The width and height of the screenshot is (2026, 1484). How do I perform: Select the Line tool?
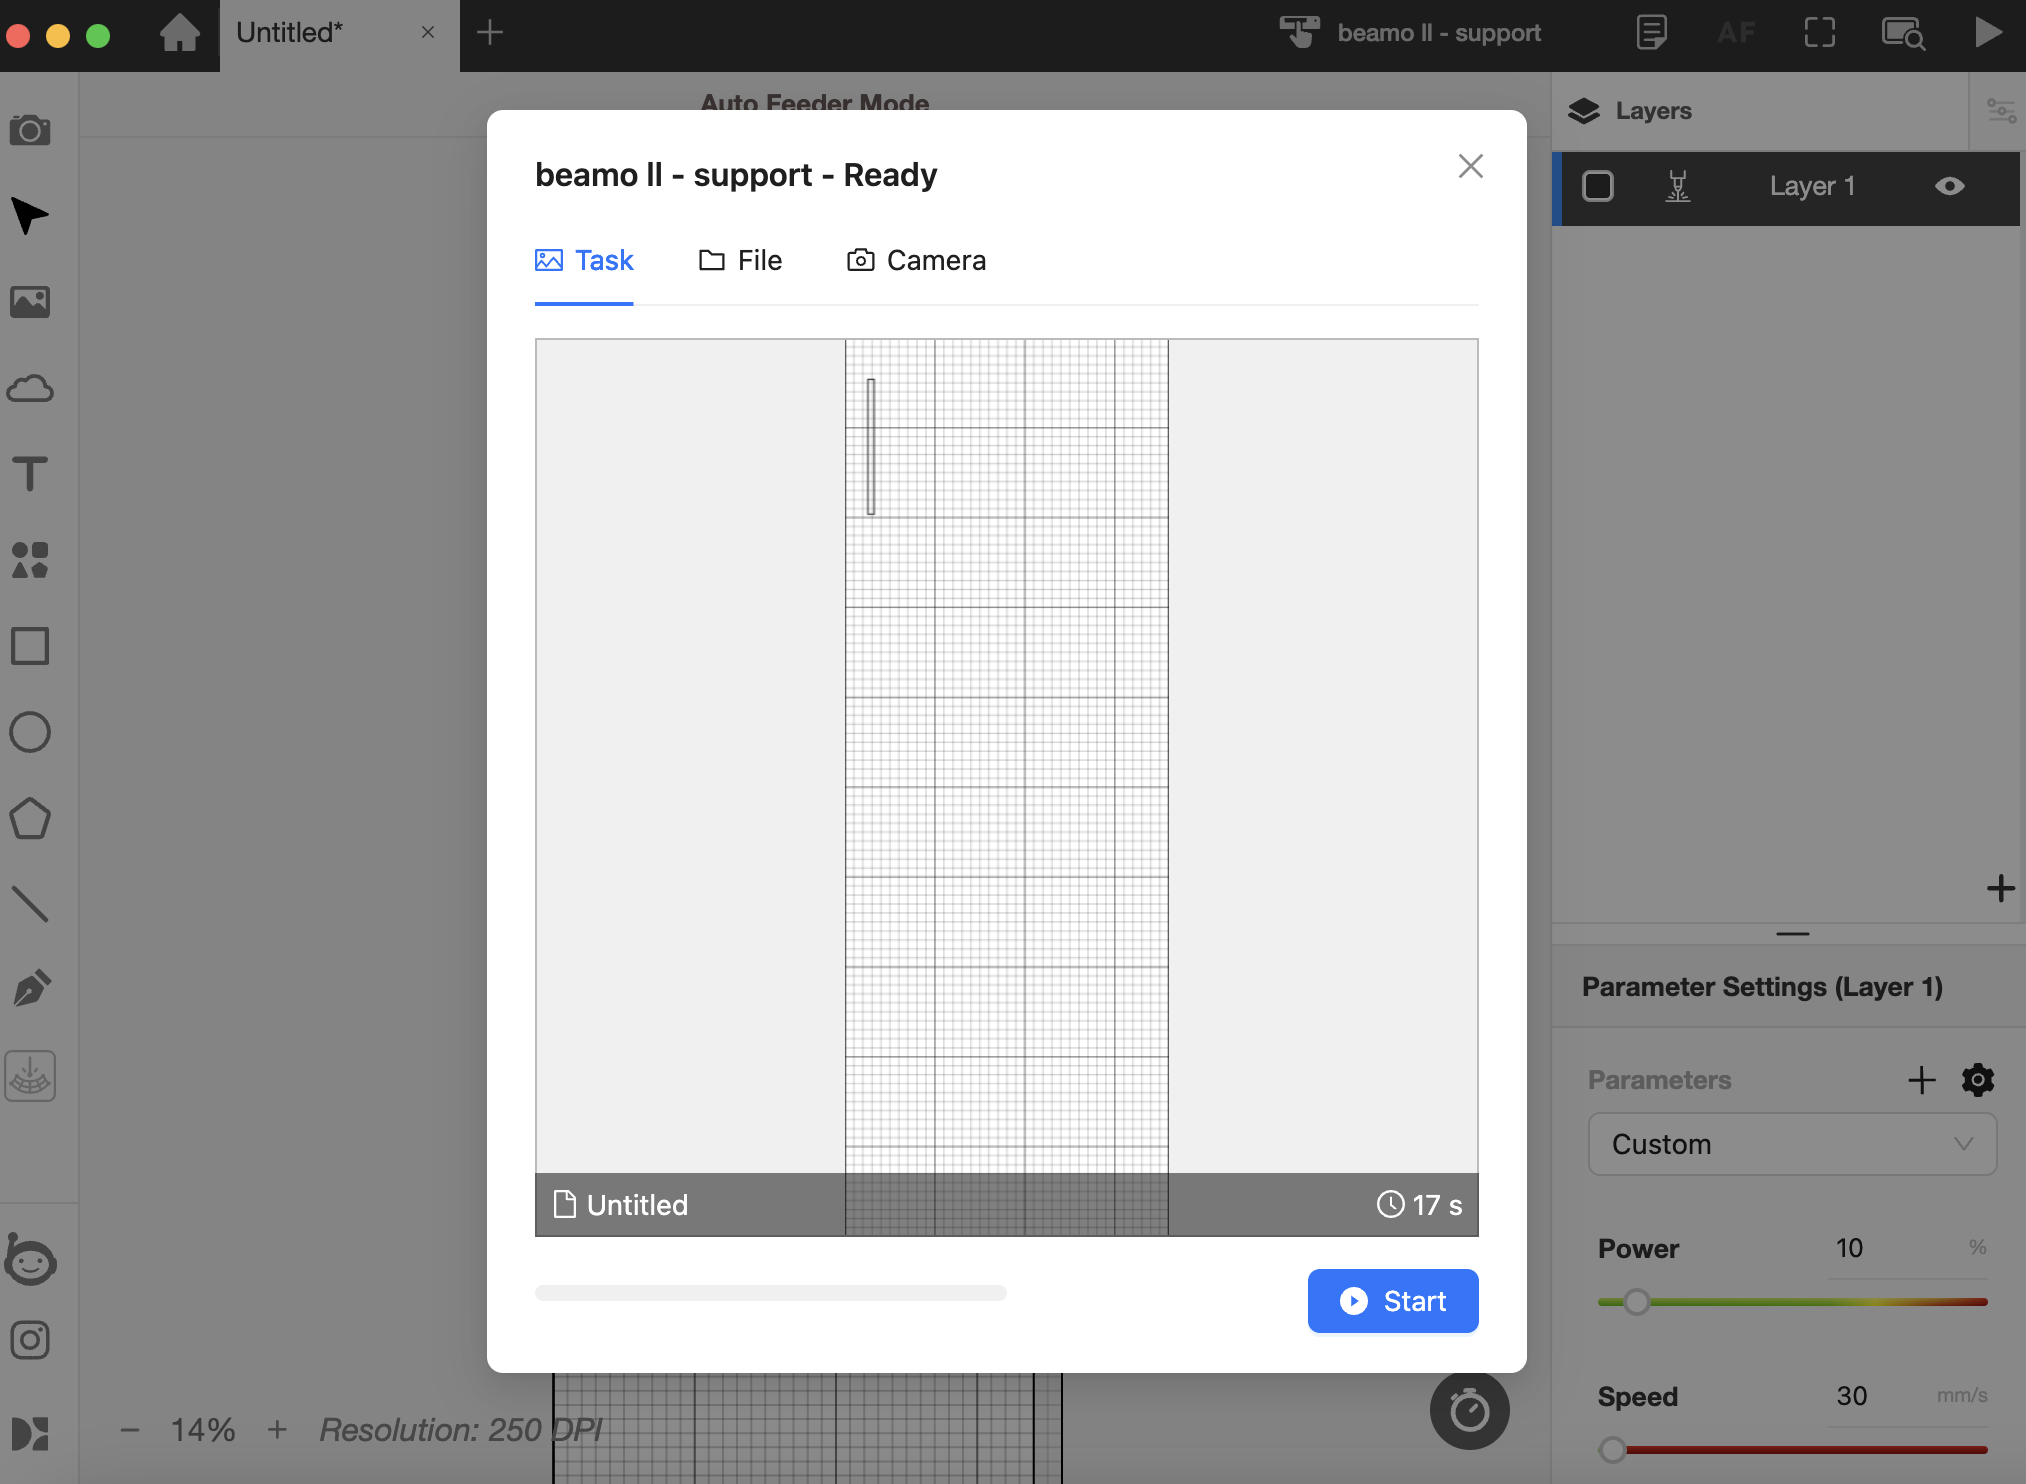point(30,904)
